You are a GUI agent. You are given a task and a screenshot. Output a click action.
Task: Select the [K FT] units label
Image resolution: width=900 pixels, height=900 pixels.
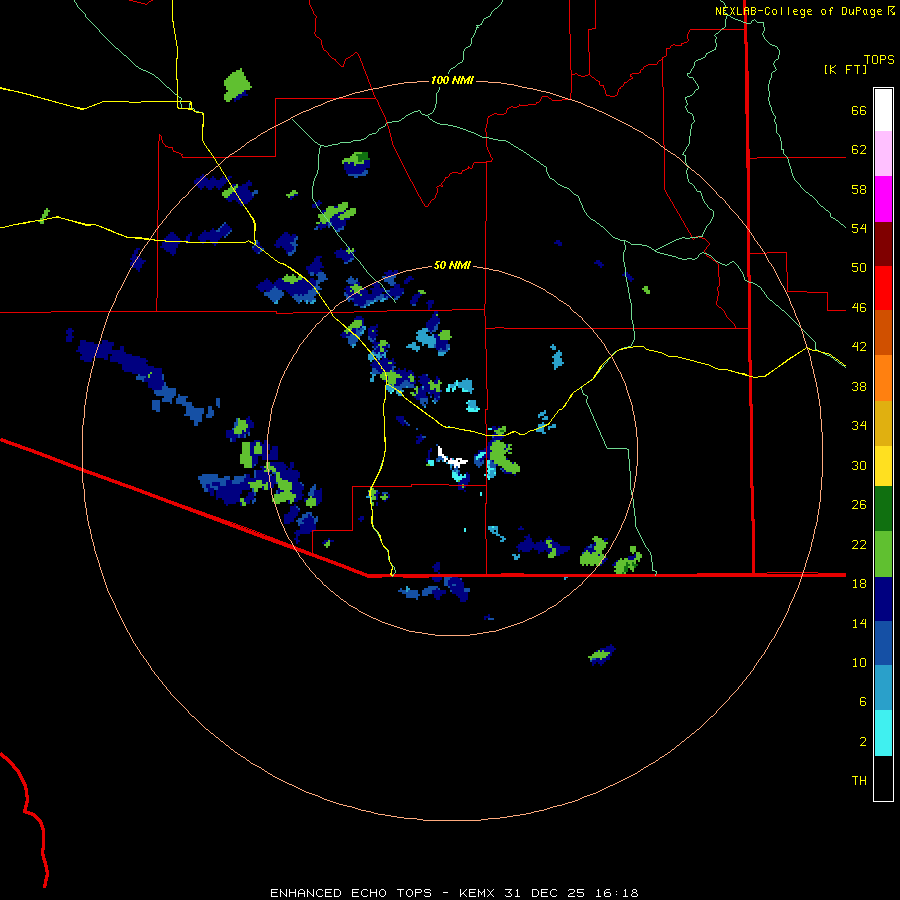(845, 69)
